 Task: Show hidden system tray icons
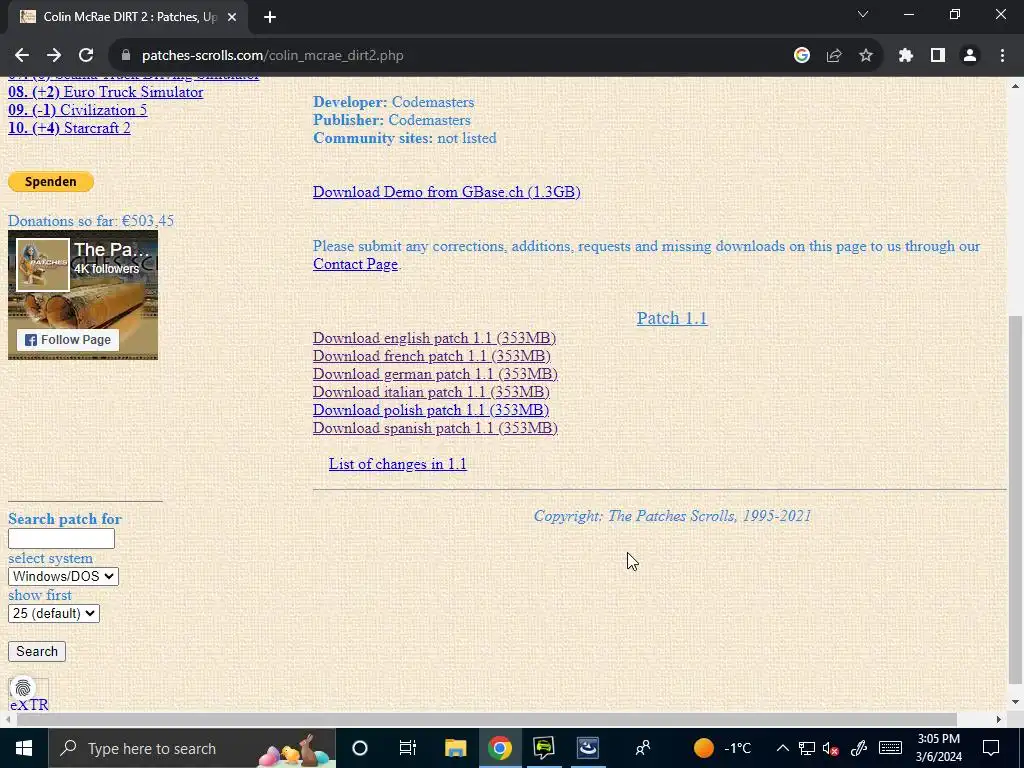pyautogui.click(x=782, y=748)
